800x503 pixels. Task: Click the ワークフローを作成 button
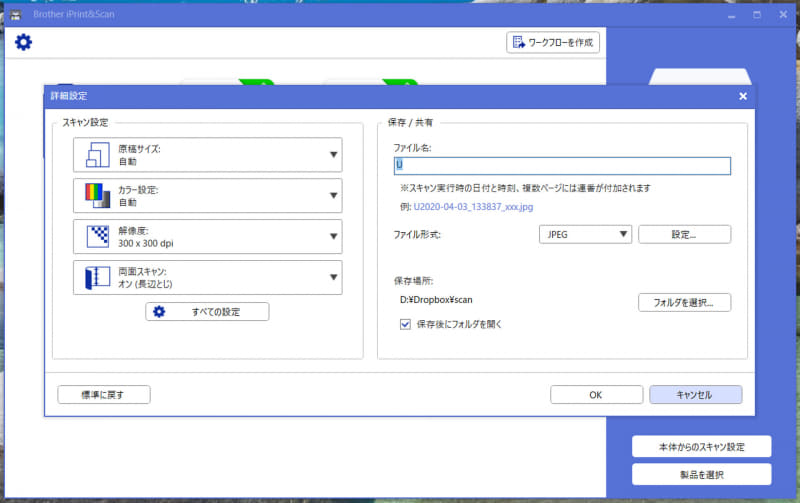tap(553, 42)
